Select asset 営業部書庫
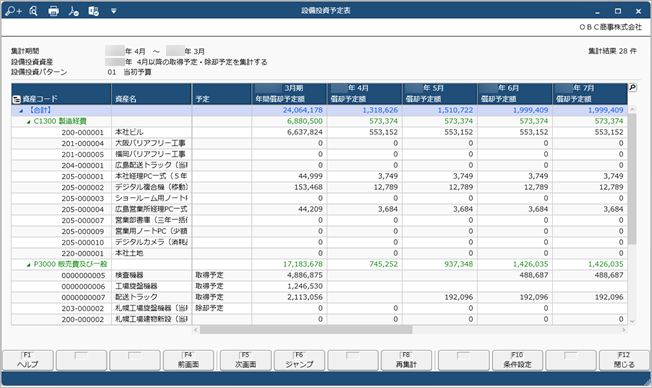The image size is (652, 388). (151, 220)
